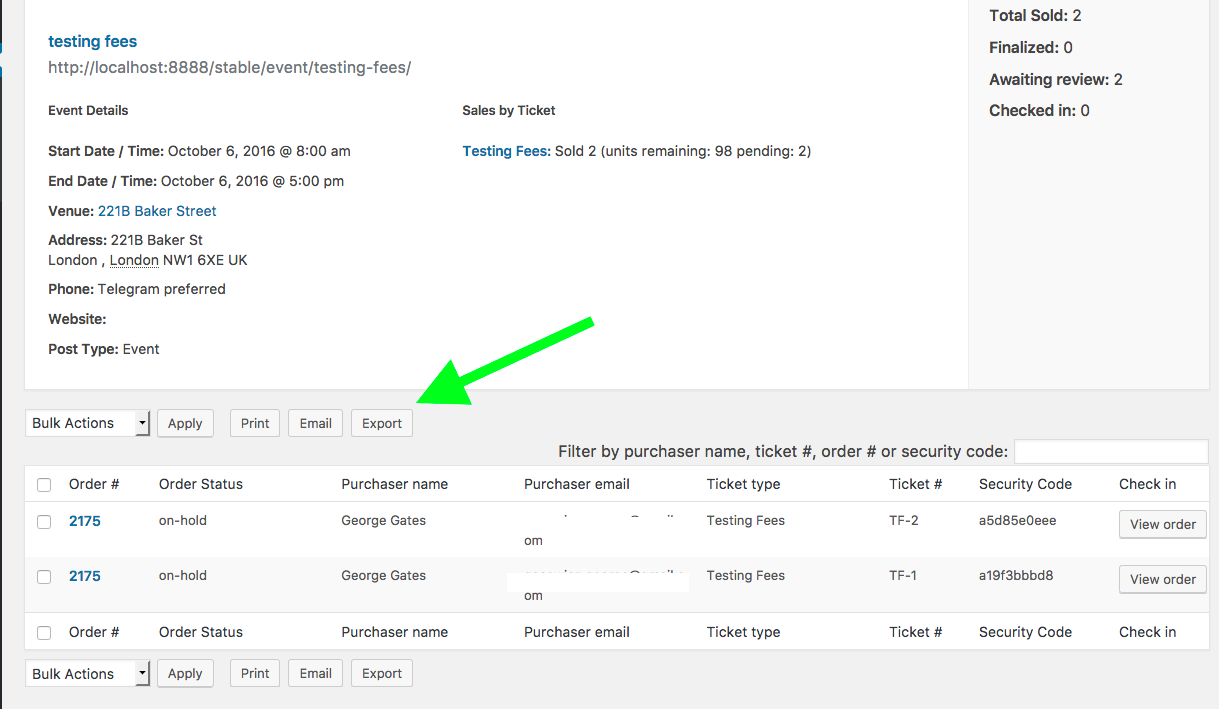Image resolution: width=1219 pixels, height=709 pixels.
Task: Click the bottom Apply button
Action: [185, 674]
